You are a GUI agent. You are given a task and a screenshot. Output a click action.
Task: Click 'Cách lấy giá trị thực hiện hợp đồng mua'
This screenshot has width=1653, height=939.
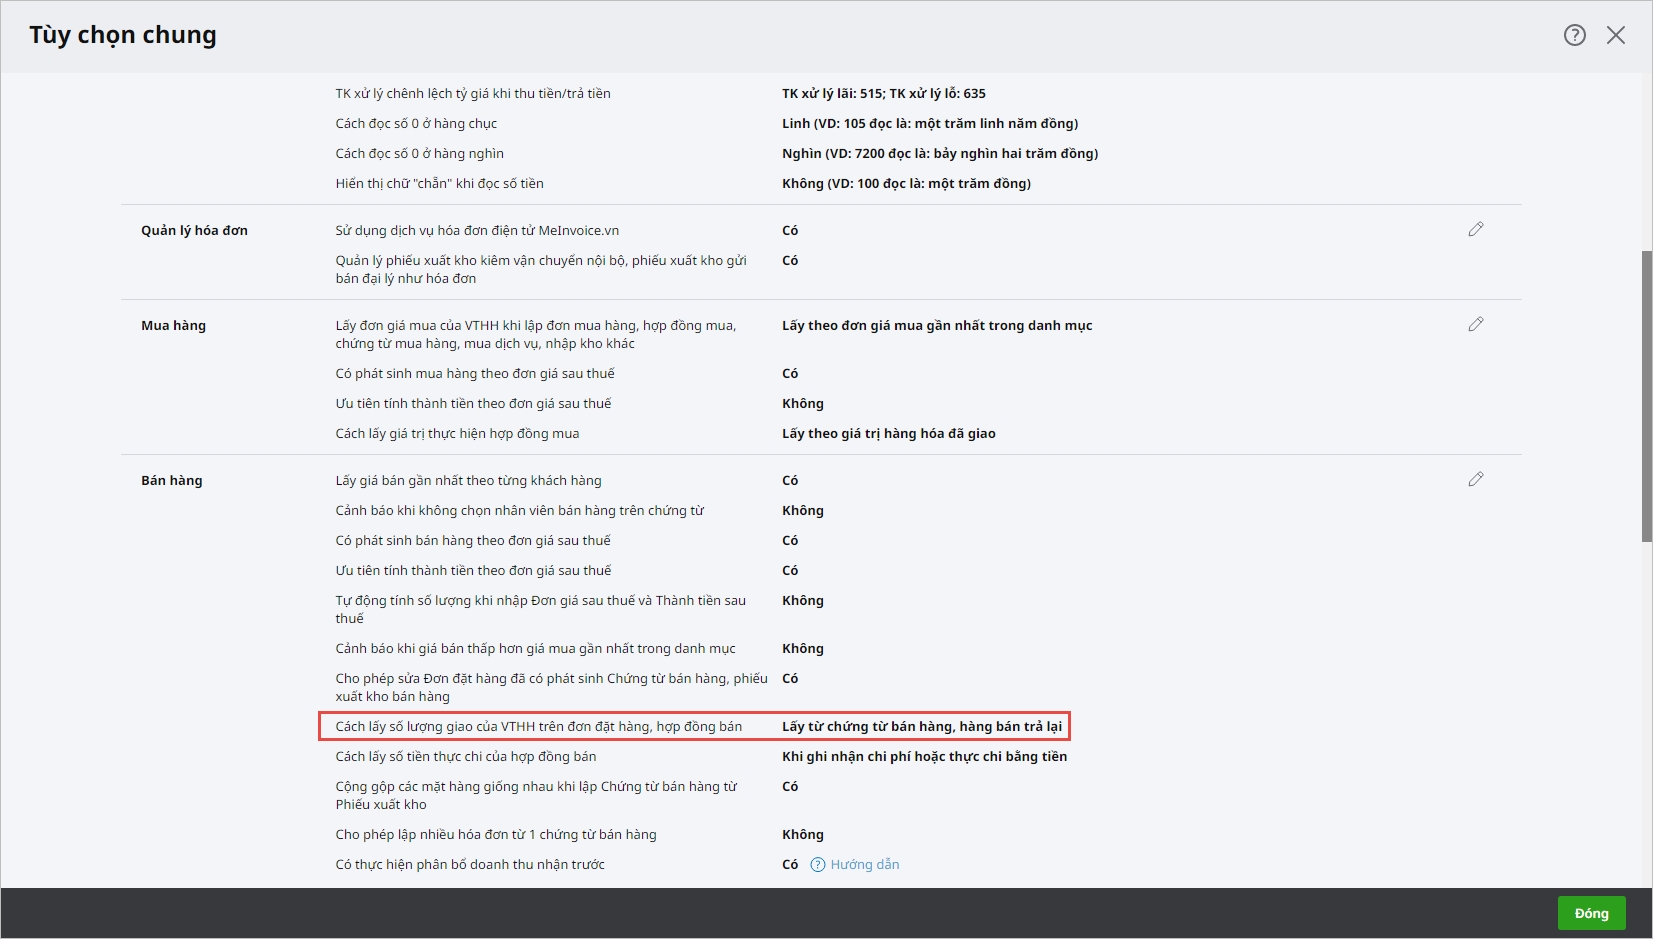click(457, 434)
